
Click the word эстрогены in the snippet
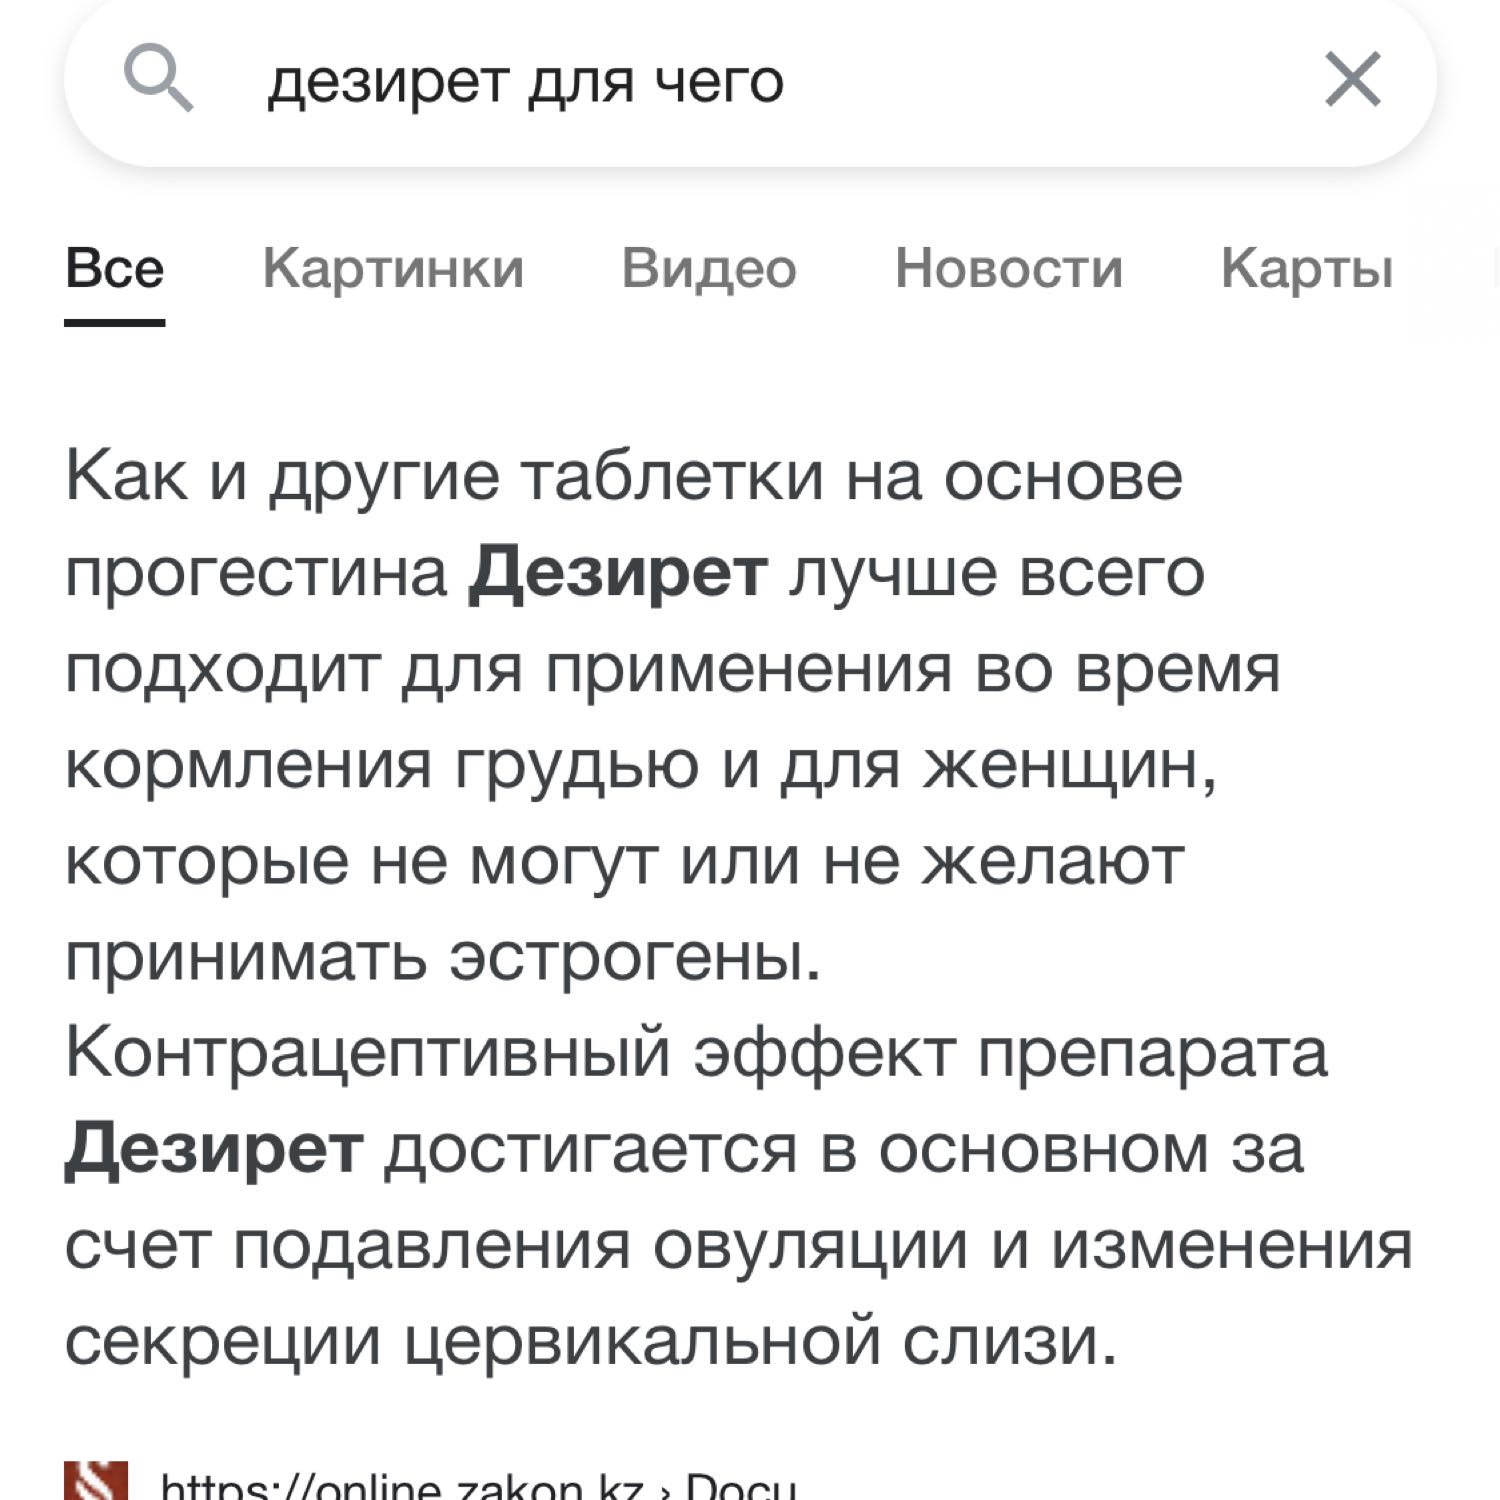point(634,959)
